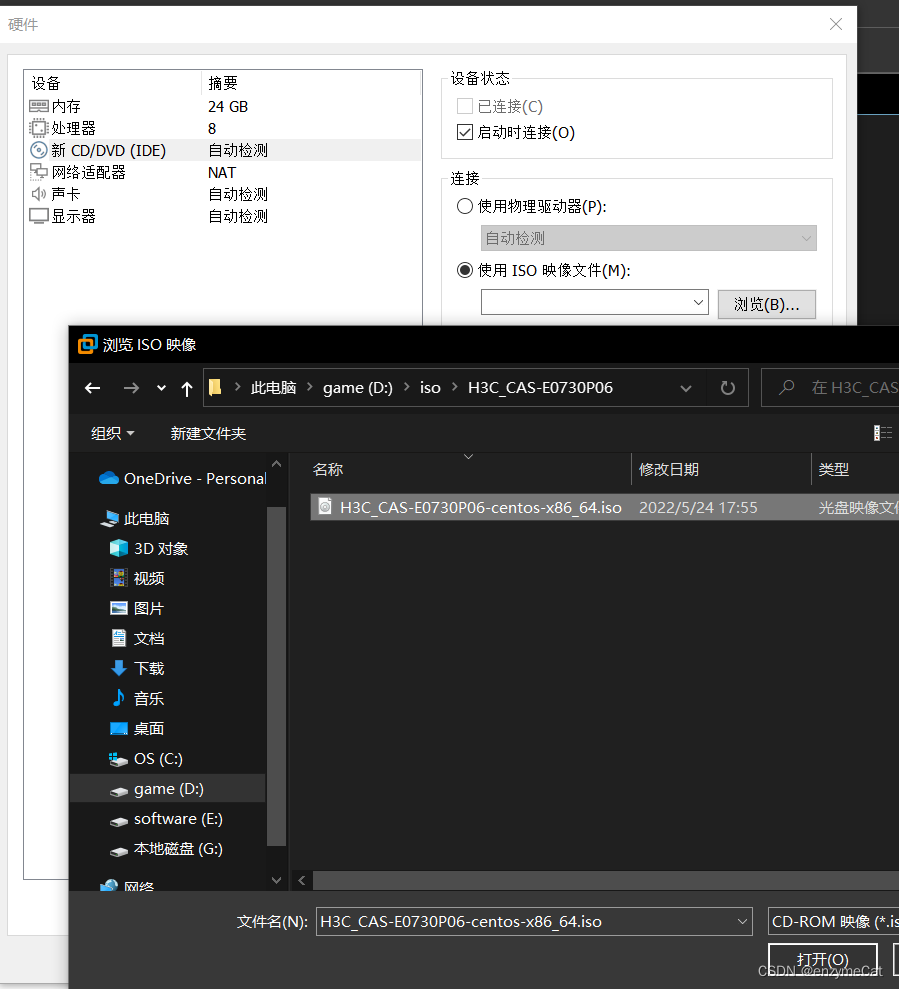Open game (D:) drive in sidebar
This screenshot has width=899, height=989.
point(167,788)
